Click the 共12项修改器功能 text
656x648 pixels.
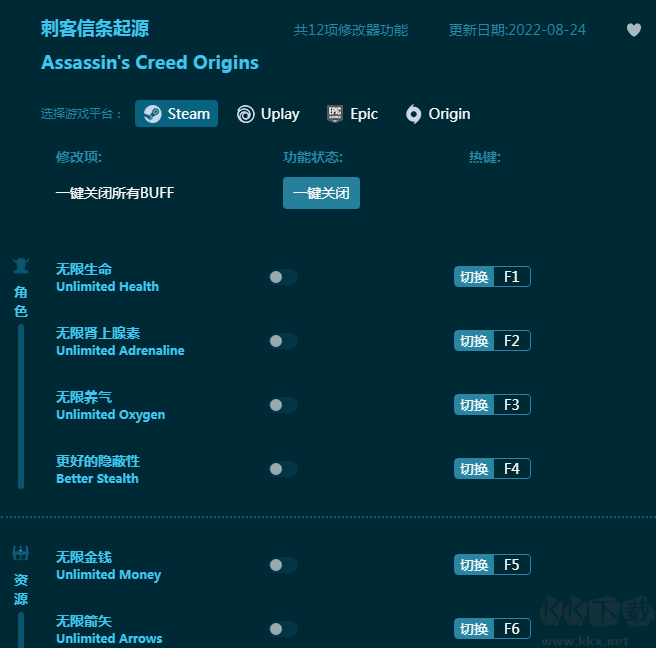351,30
